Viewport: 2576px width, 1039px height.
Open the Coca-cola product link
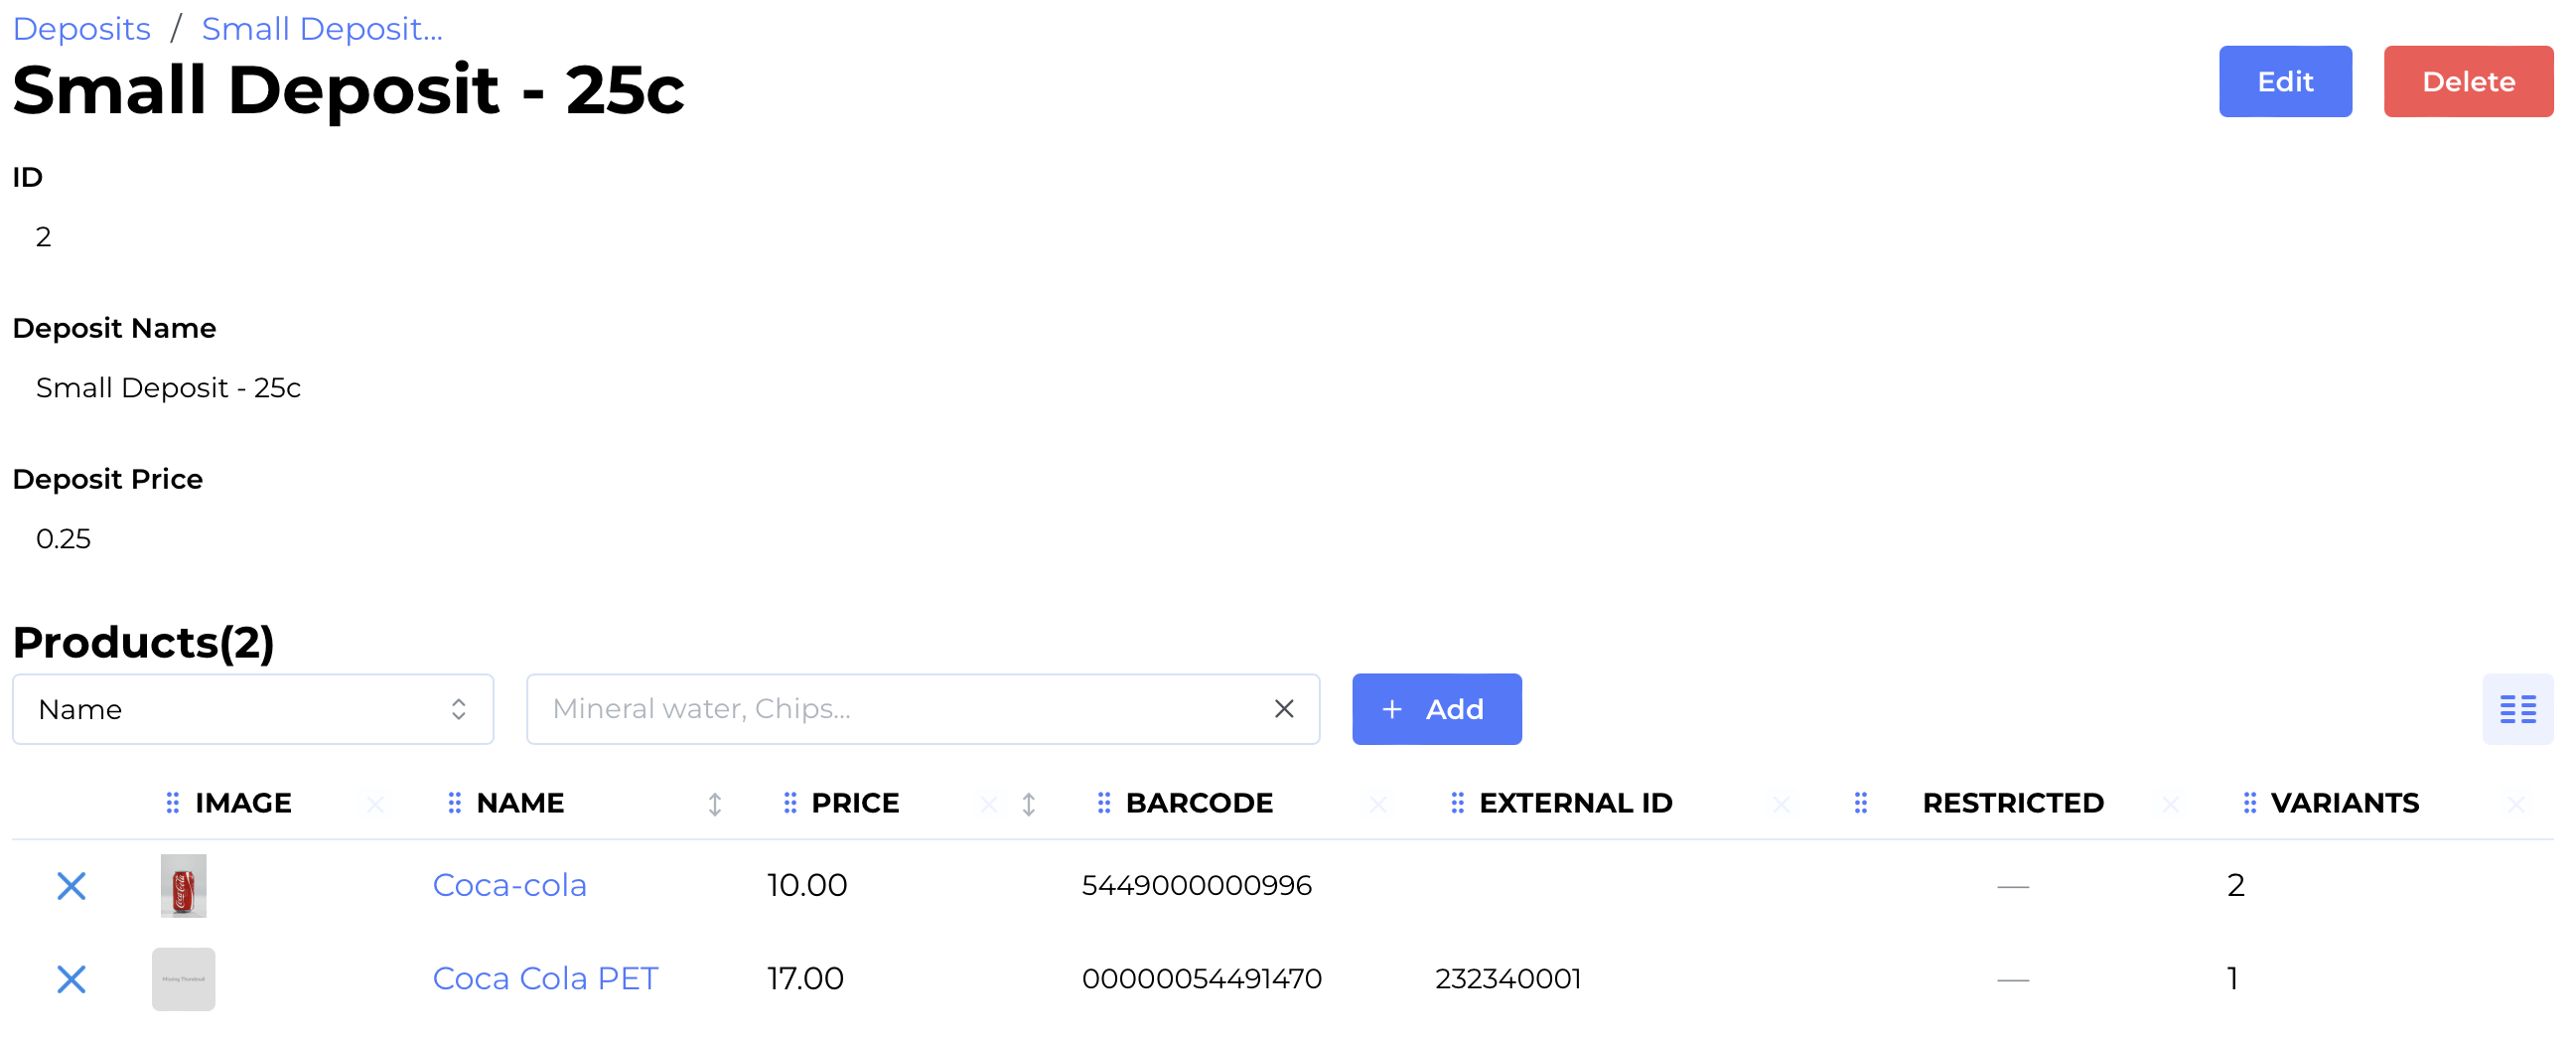[509, 886]
